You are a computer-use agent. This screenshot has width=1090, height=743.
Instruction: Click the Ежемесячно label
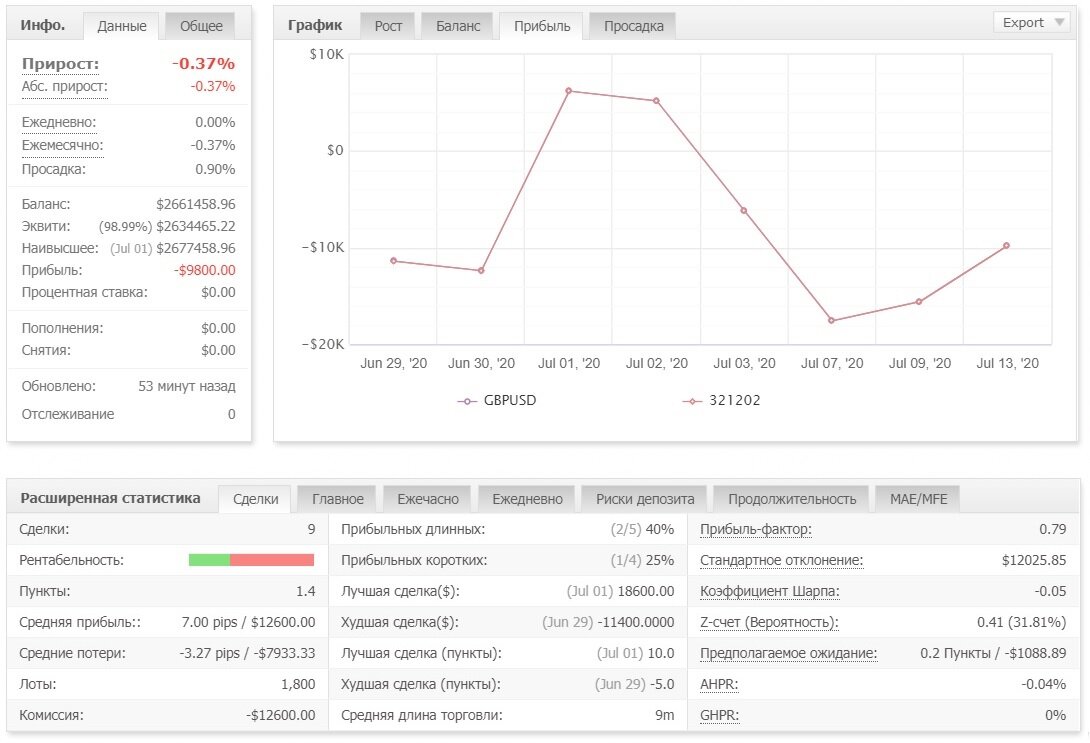click(x=63, y=145)
